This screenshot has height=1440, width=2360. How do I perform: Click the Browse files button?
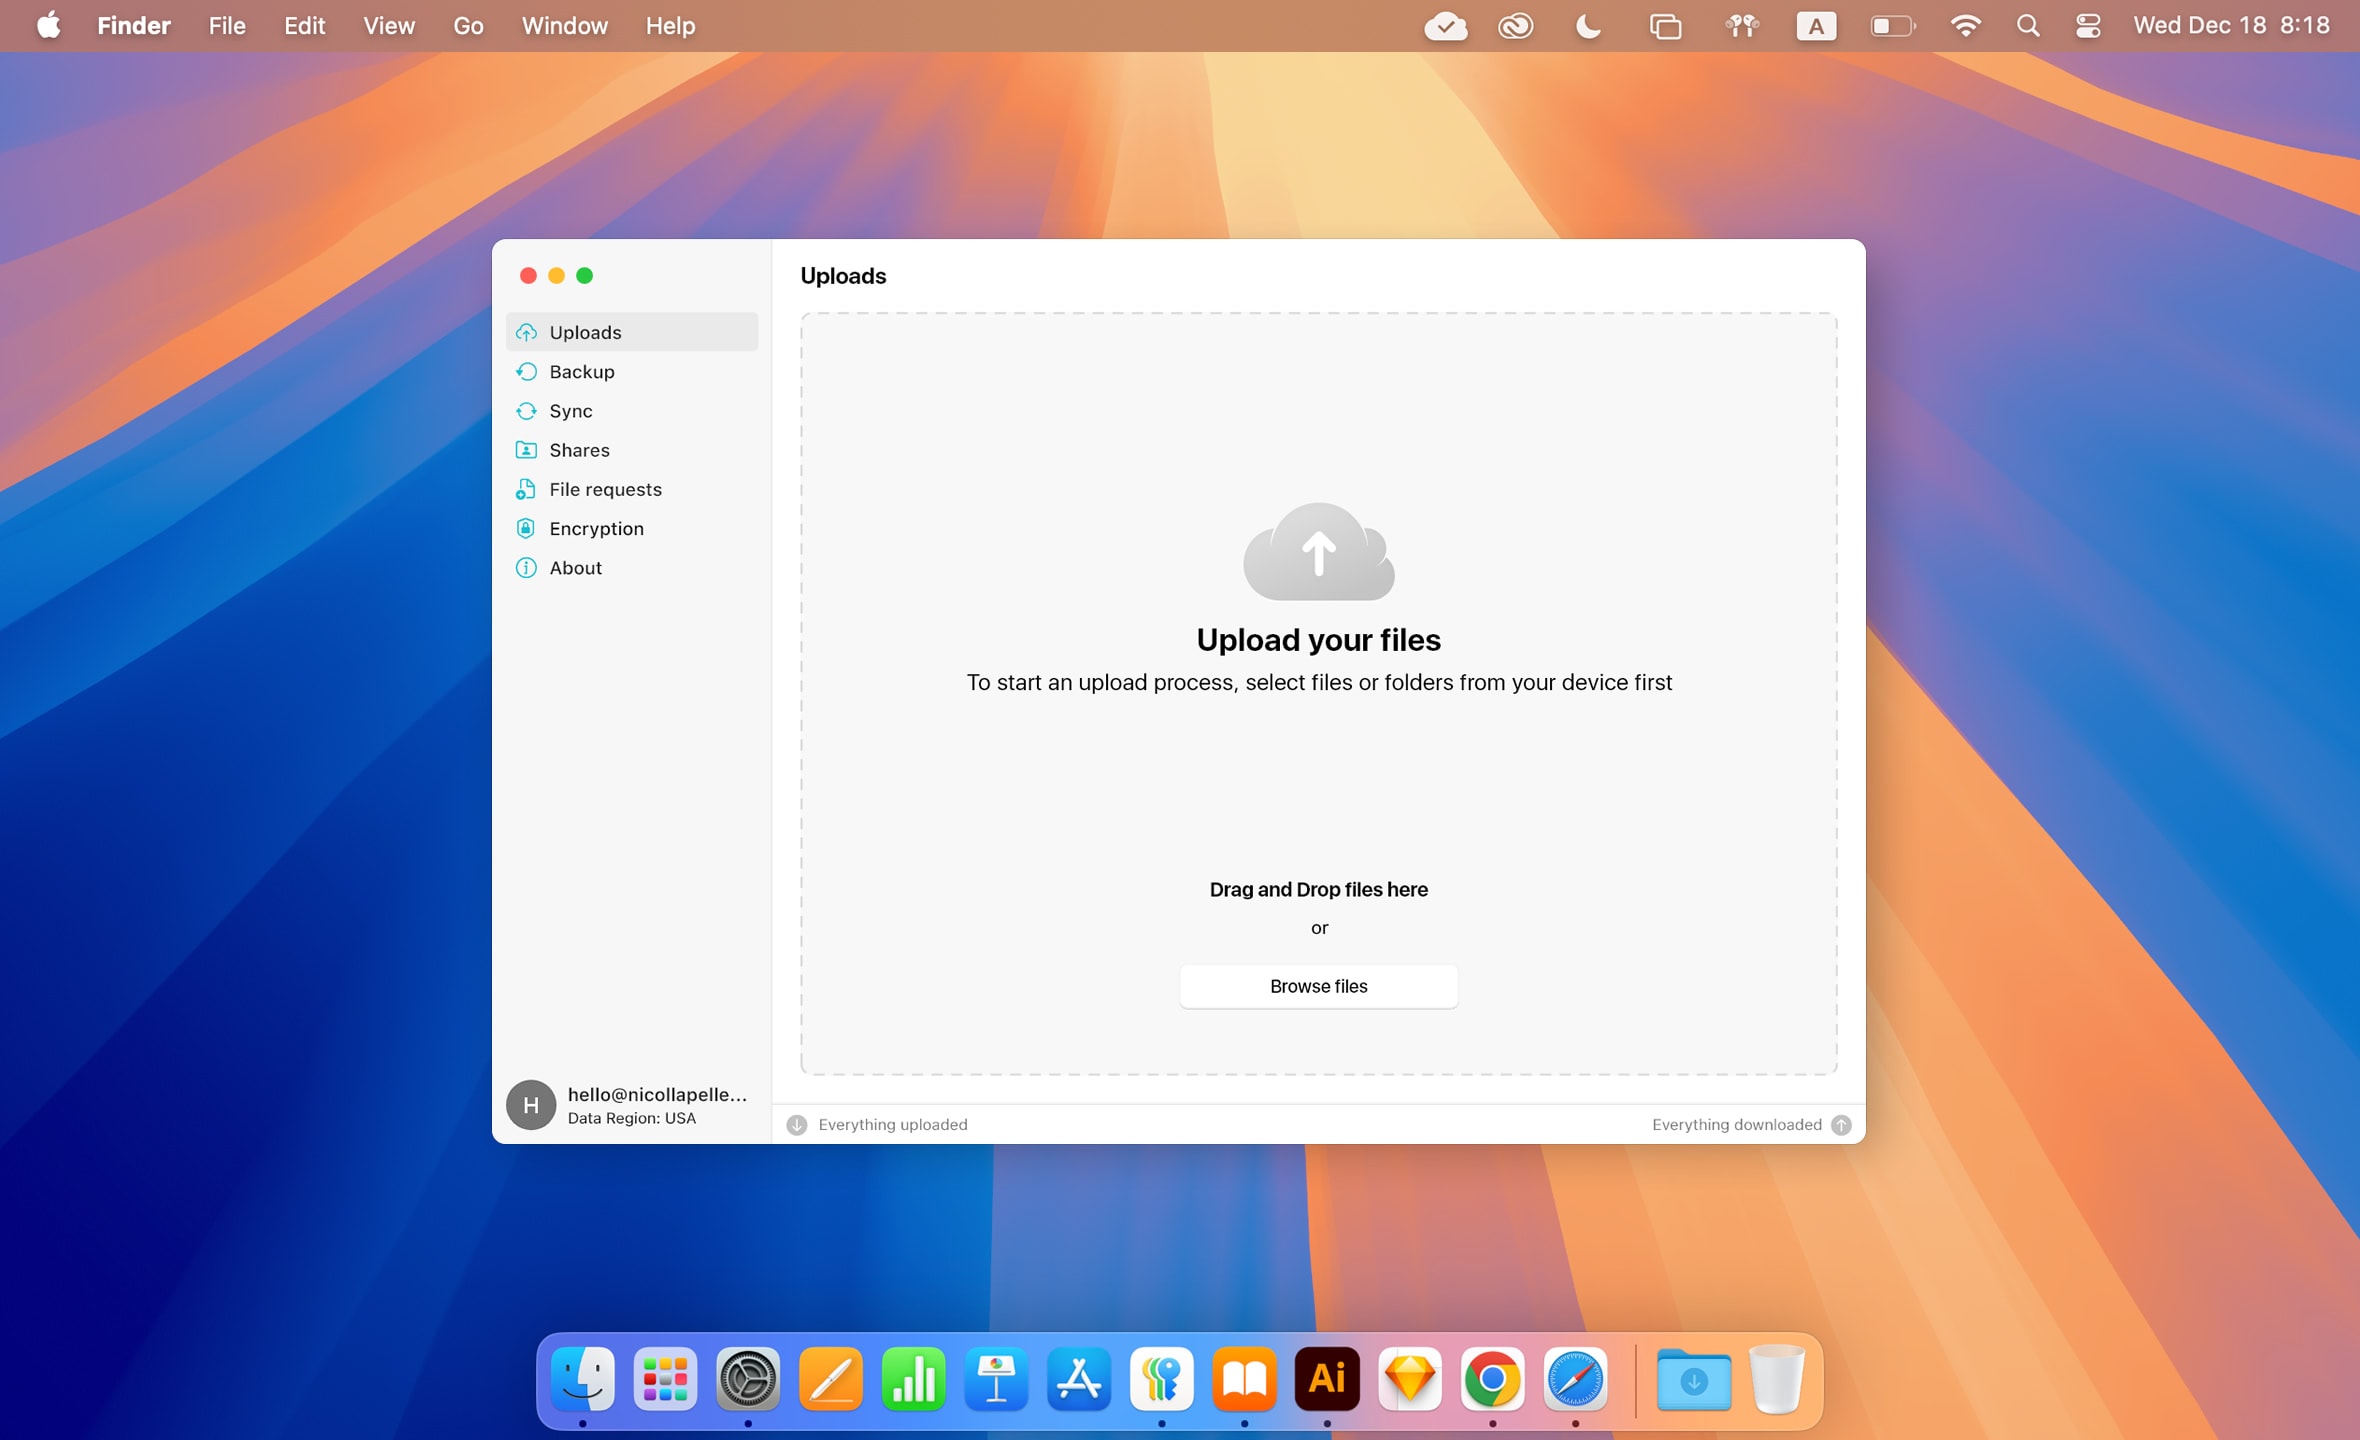tap(1318, 986)
